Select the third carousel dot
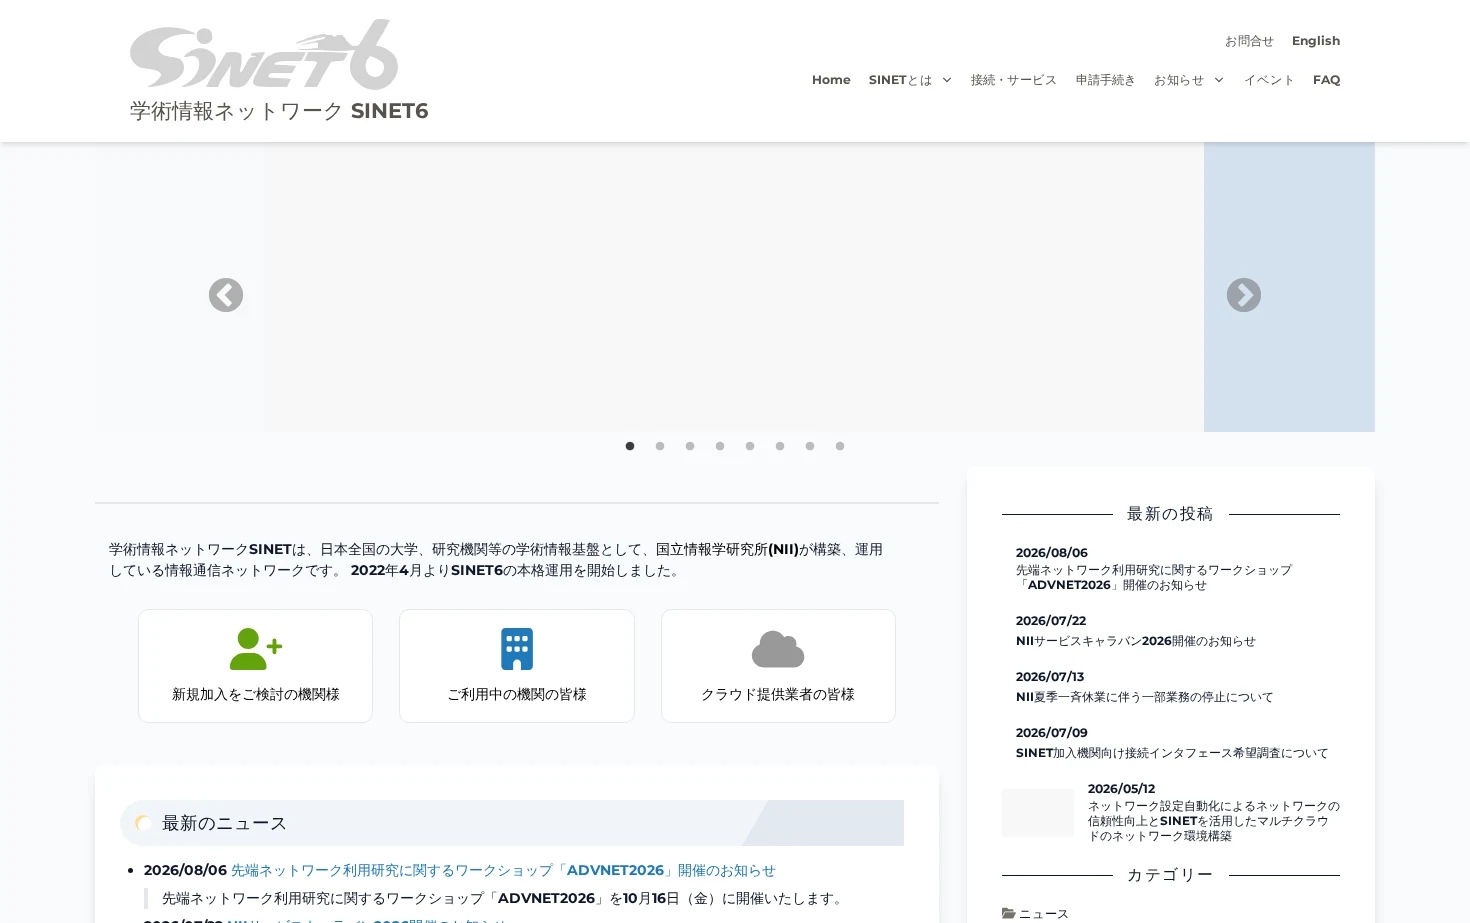 (x=690, y=446)
